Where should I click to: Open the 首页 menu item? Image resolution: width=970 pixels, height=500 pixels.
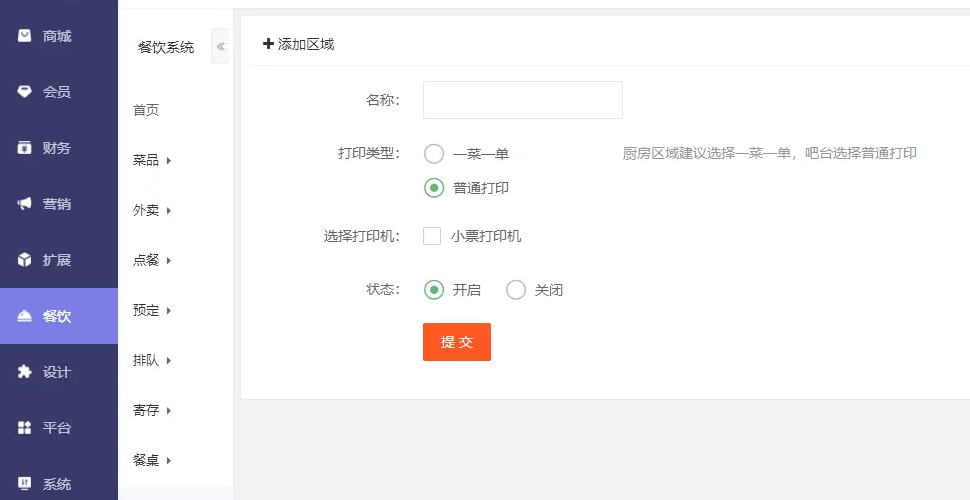pos(146,110)
